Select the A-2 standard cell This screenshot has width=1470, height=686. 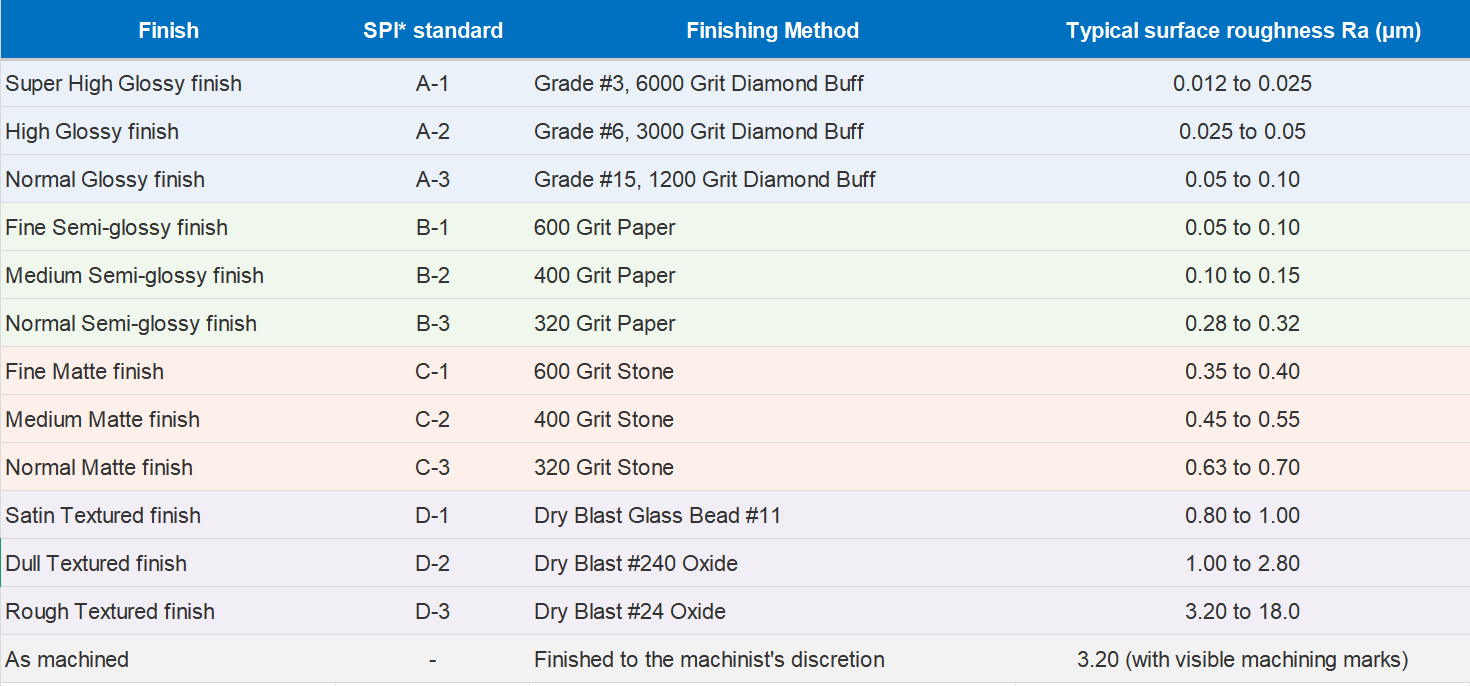[x=433, y=132]
